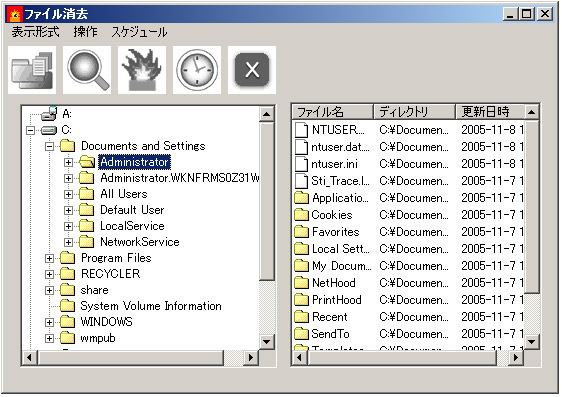Select the Applicatio... folder row
The width and height of the screenshot is (562, 397).
pos(409,198)
